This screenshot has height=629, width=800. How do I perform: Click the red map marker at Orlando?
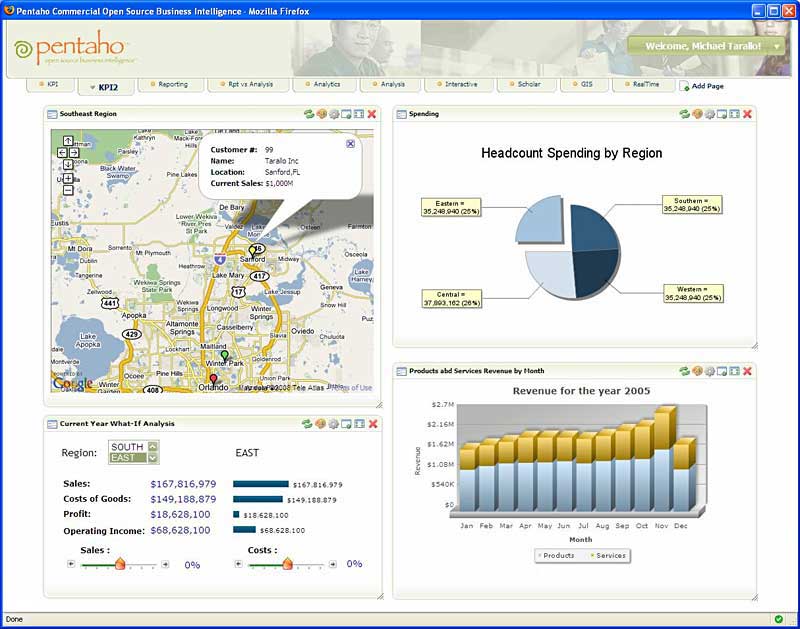213,379
